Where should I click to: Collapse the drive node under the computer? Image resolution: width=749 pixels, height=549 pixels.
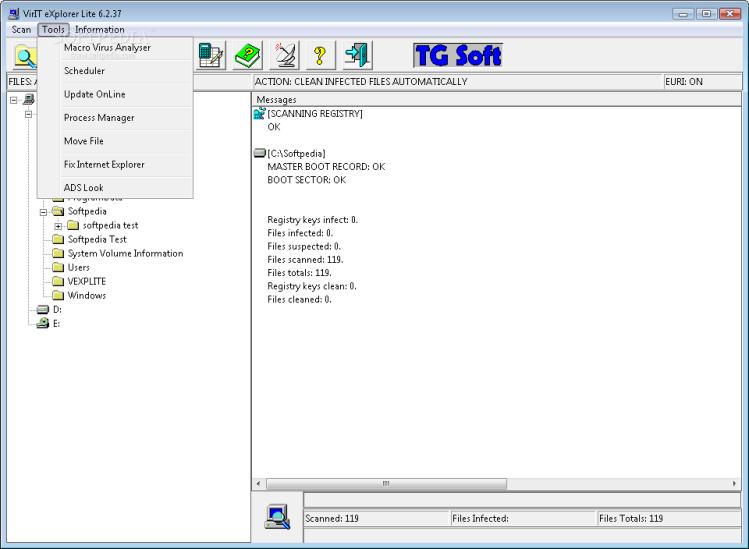coord(29,114)
